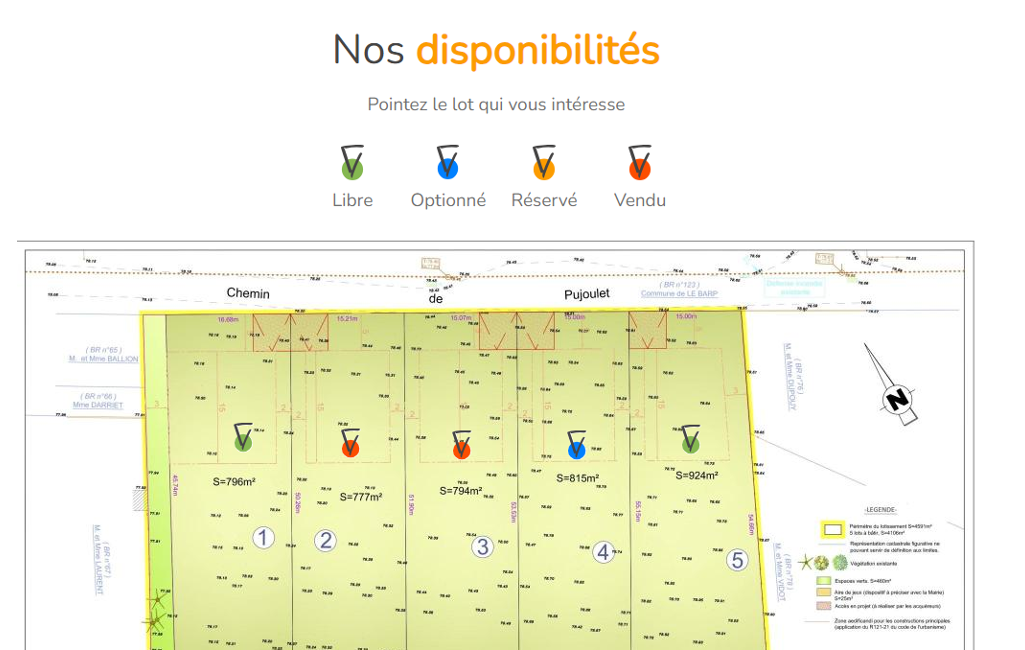Select the green Libre marker on lot 5
The width and height of the screenshot is (1025, 650).
691,438
